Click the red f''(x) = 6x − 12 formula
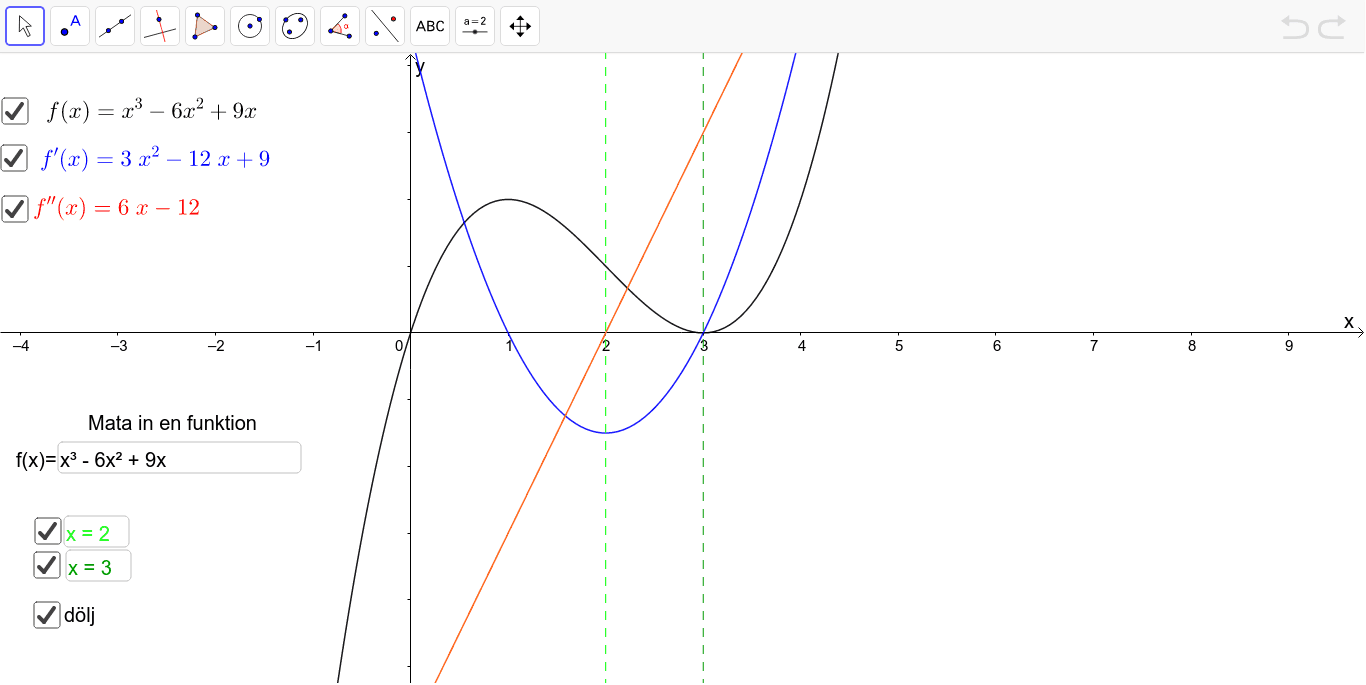Viewport: 1366px width, 685px height. coord(117,208)
